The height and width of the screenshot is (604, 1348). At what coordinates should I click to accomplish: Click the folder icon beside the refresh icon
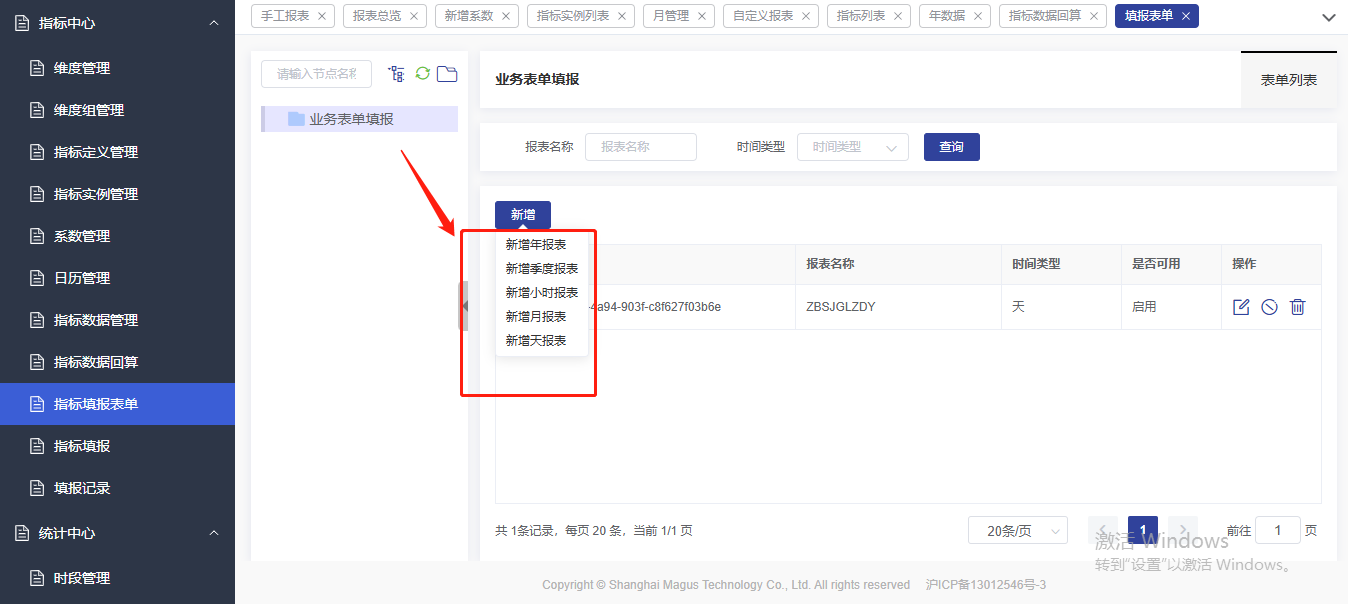(447, 74)
